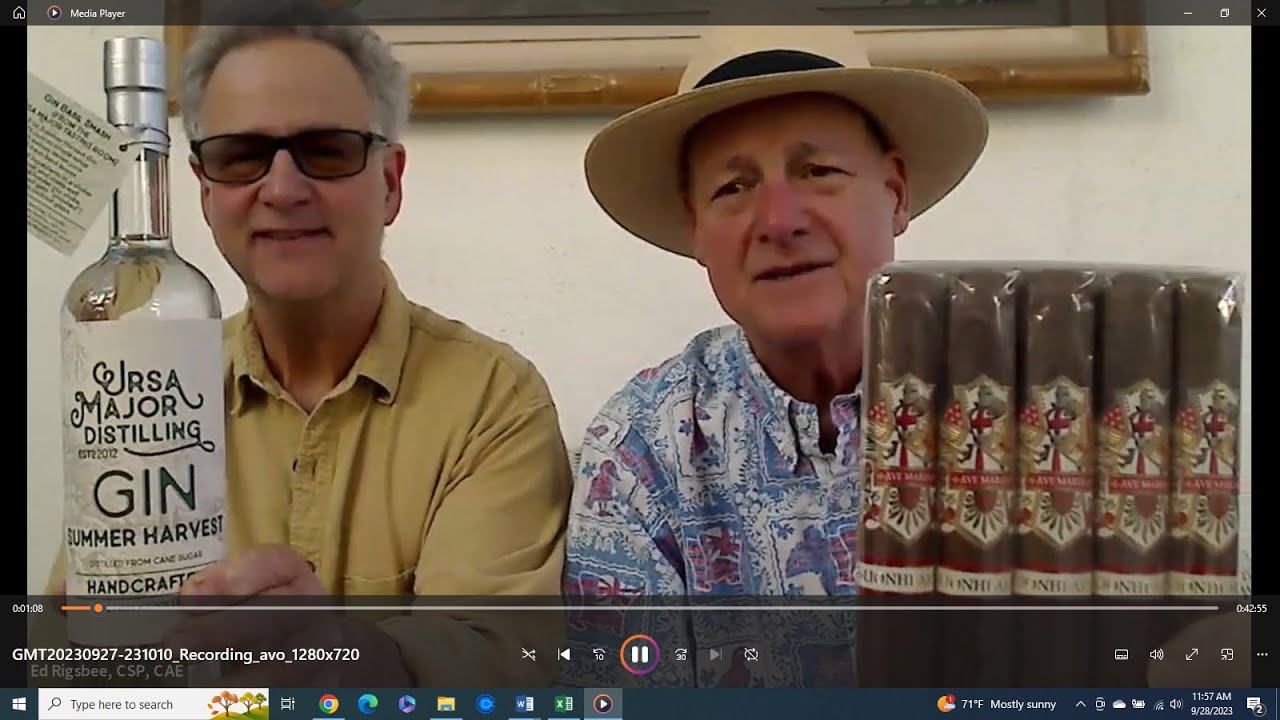Viewport: 1280px width, 720px height.
Task: Open the clock showing 11:57 AM
Action: coord(1211,704)
